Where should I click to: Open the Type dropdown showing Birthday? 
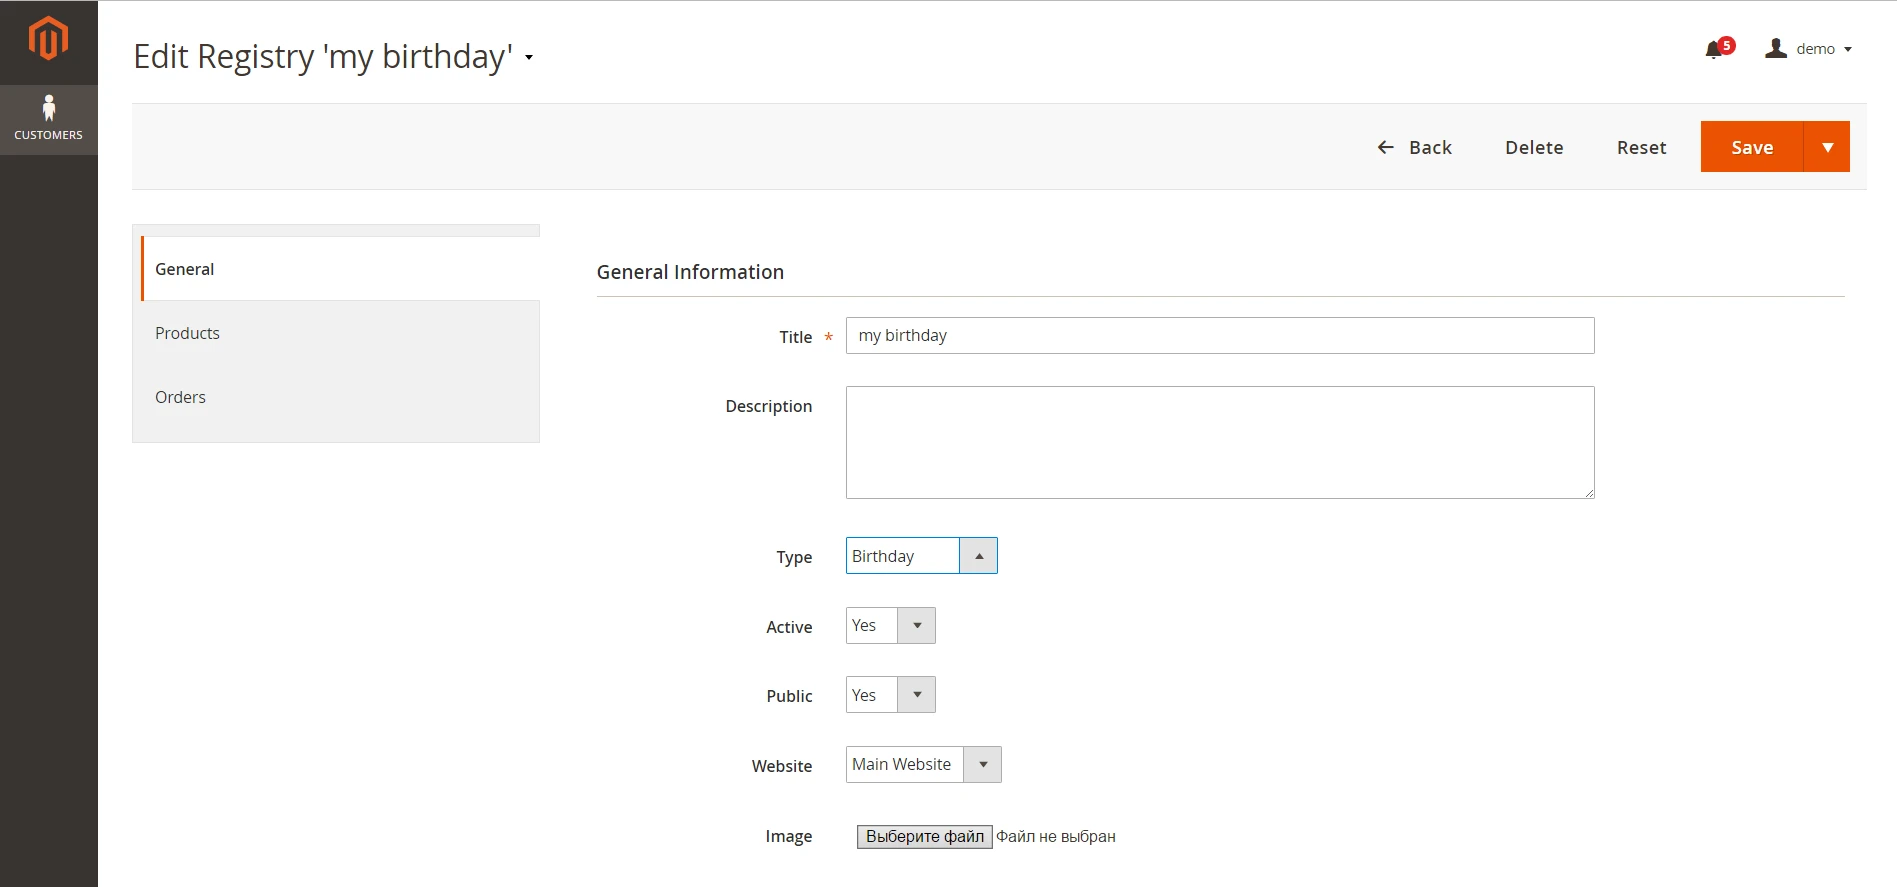tap(921, 556)
